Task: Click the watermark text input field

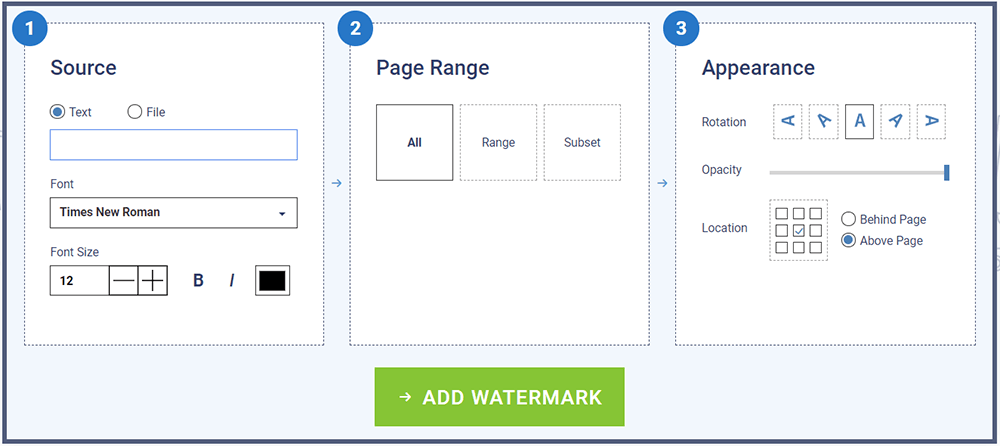Action: click(x=173, y=145)
